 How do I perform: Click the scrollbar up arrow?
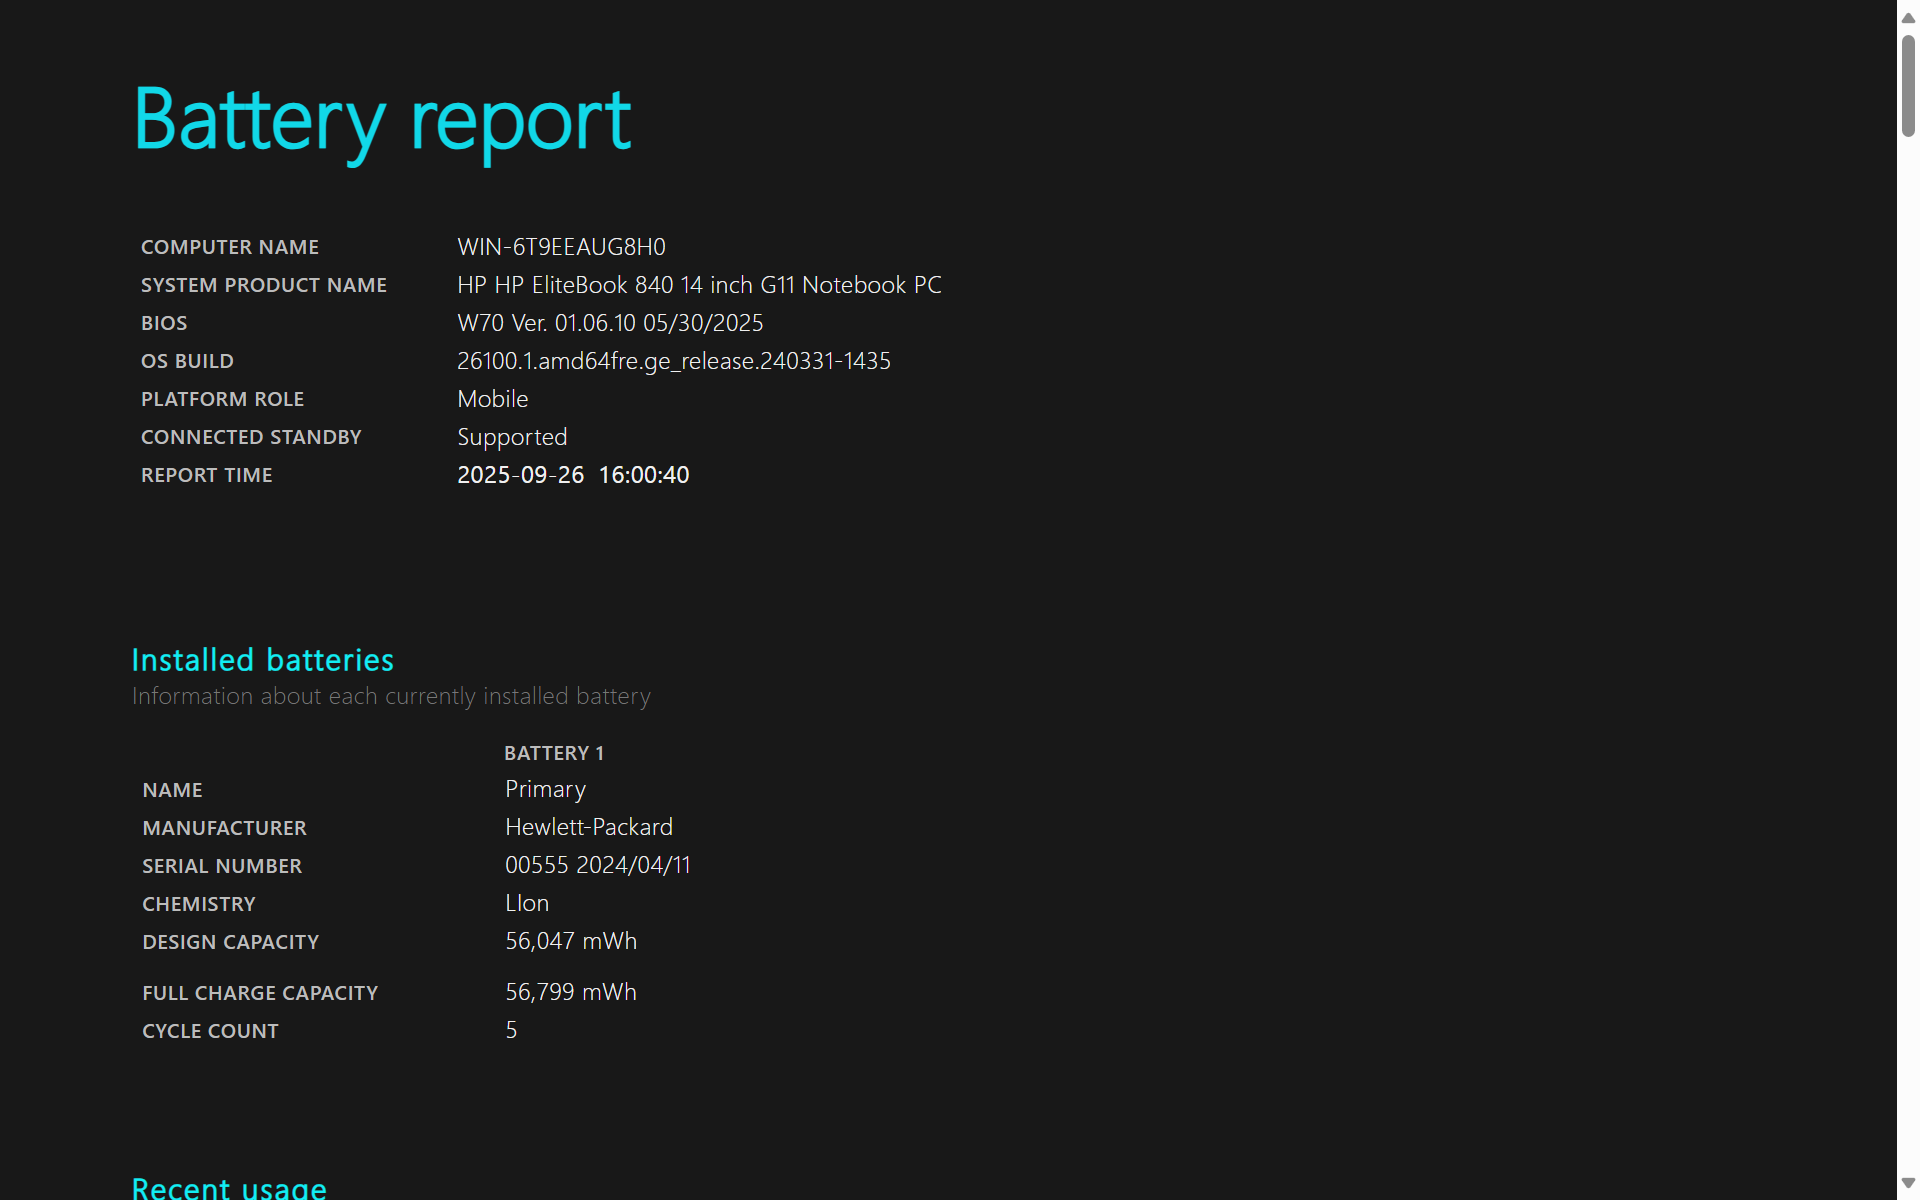pyautogui.click(x=1907, y=17)
